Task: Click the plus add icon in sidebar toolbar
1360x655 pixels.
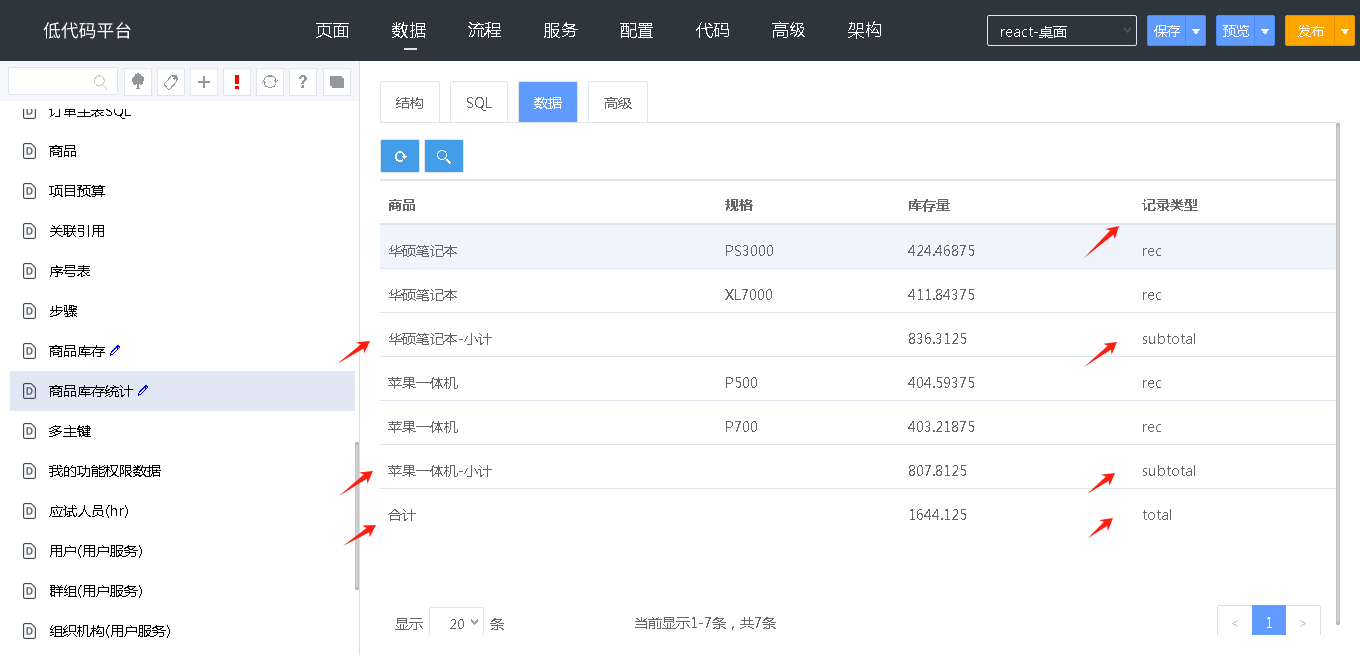Action: click(x=204, y=82)
